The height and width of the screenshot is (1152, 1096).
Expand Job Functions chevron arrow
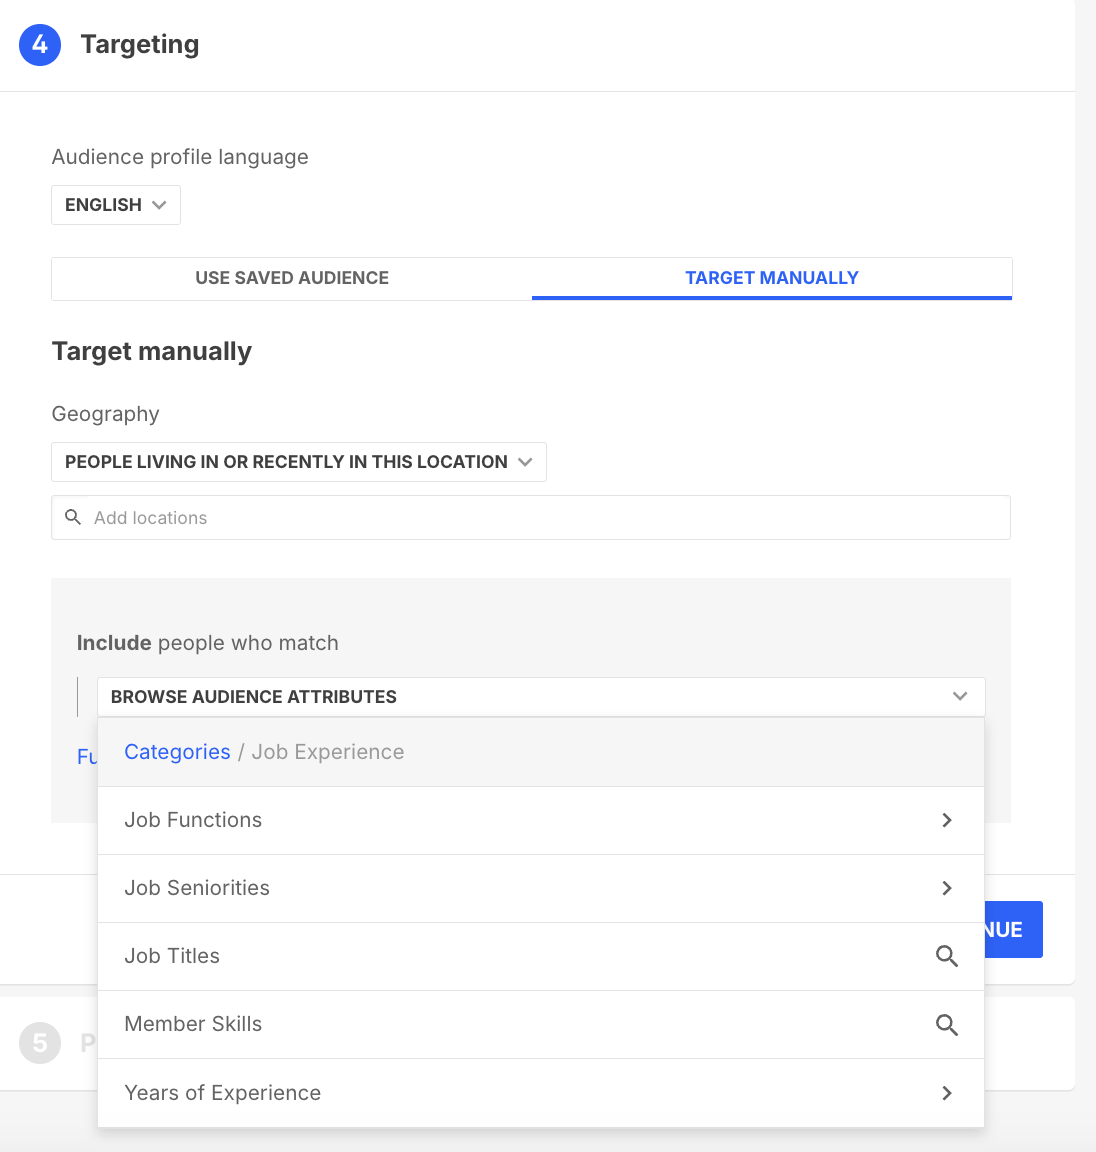(x=946, y=820)
